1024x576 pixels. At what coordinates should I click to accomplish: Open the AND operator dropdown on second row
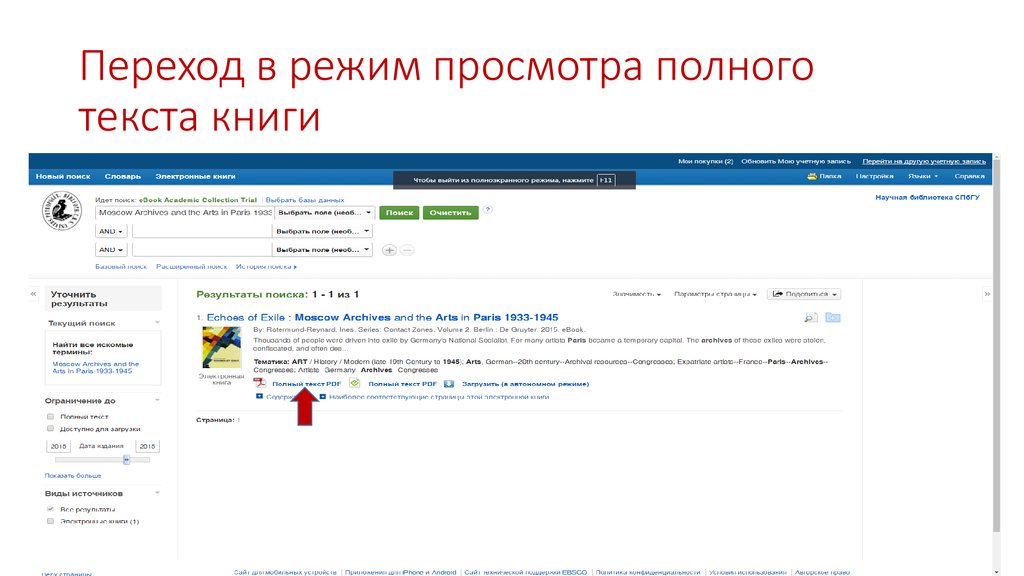[x=111, y=231]
